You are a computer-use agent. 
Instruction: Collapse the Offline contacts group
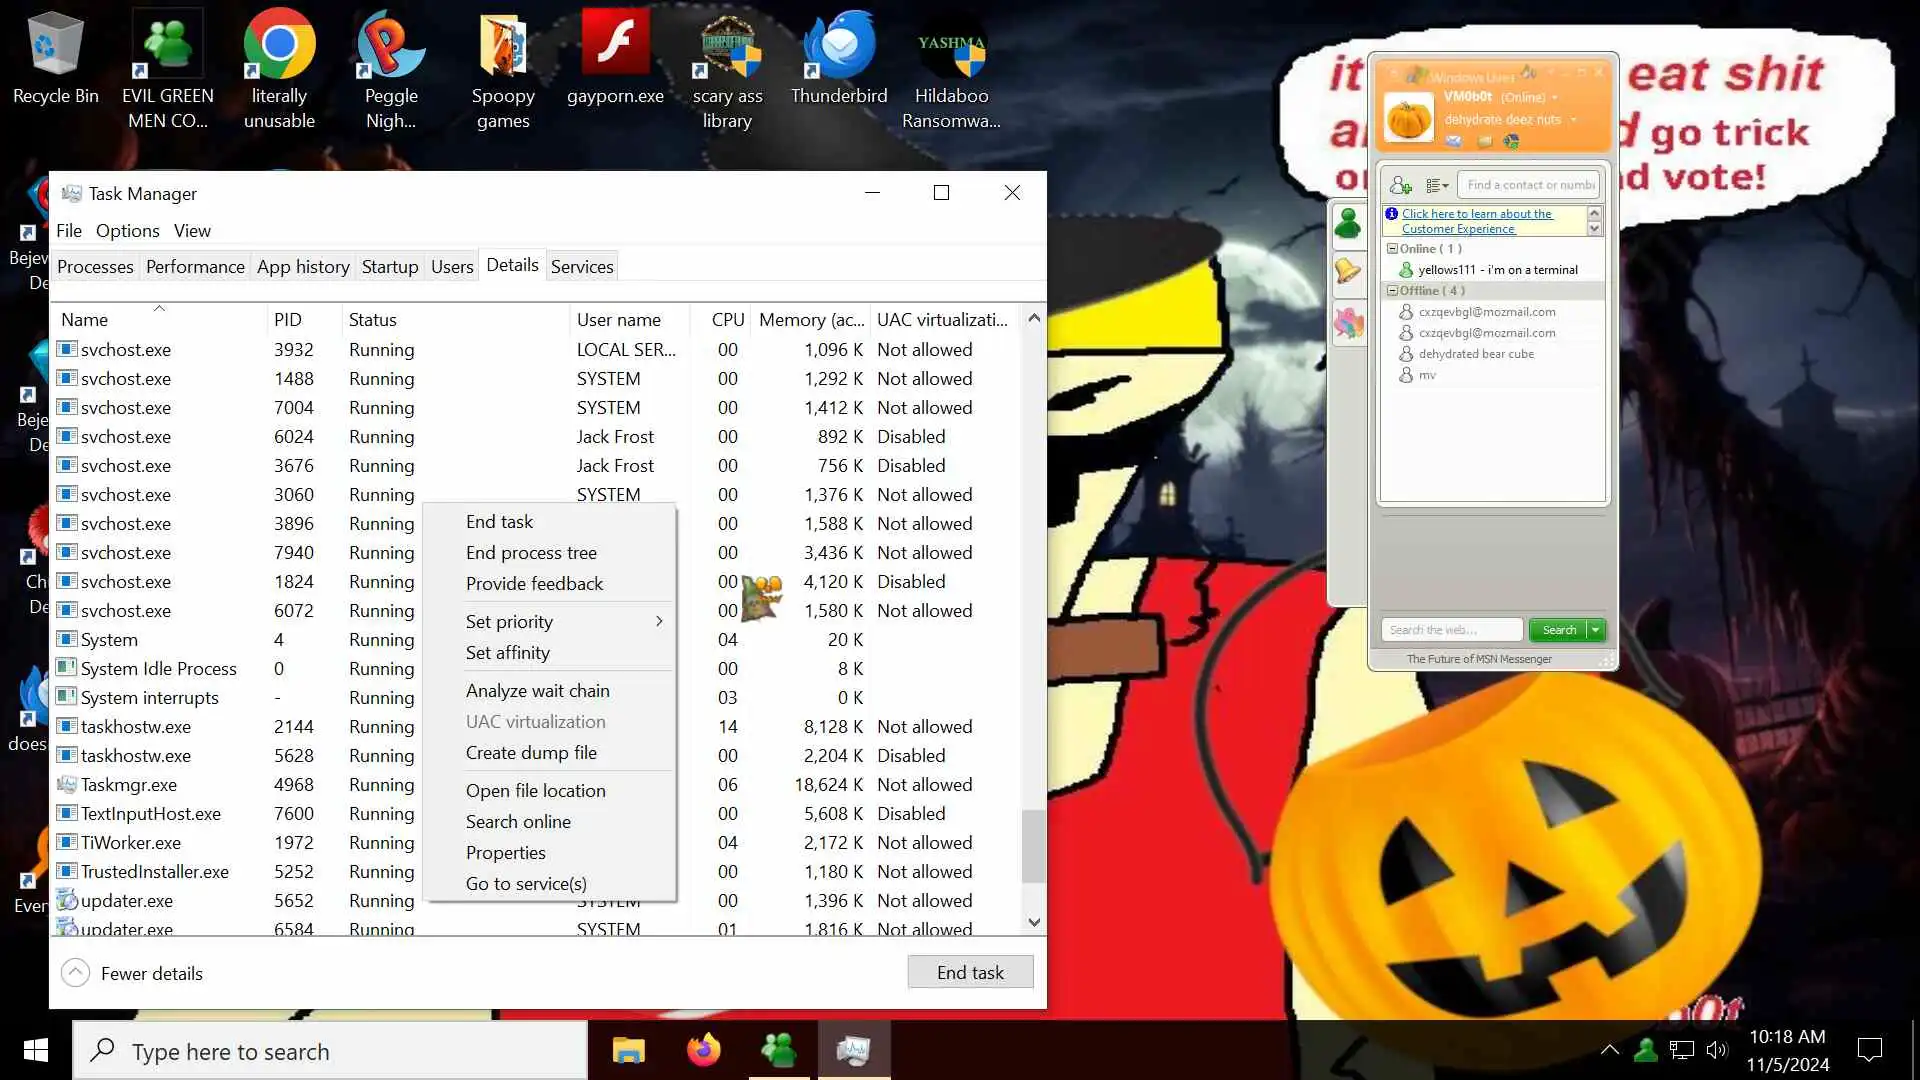click(x=1392, y=291)
